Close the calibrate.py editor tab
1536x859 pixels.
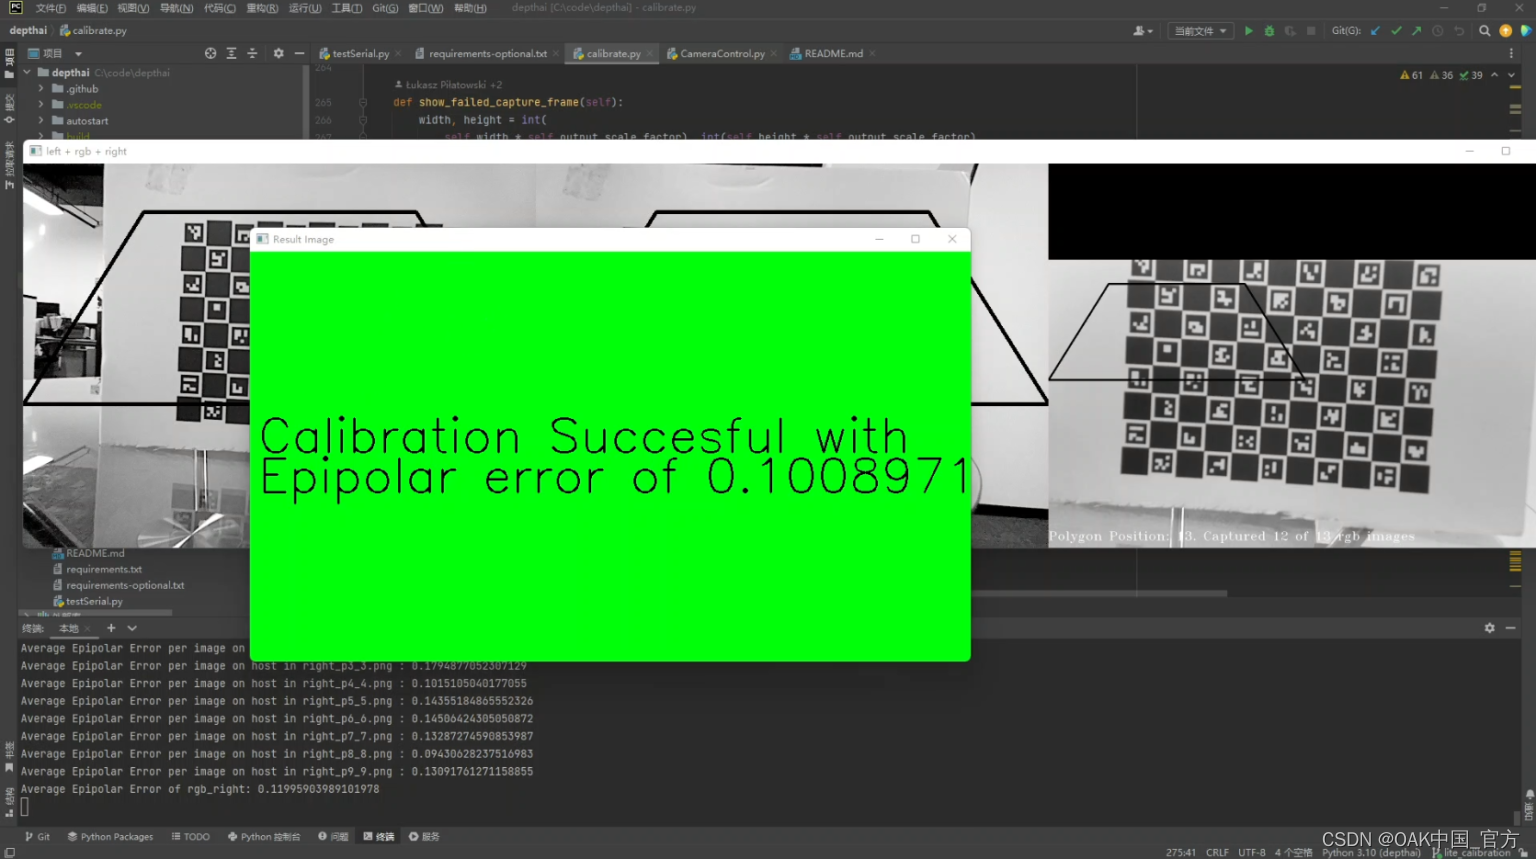[650, 54]
